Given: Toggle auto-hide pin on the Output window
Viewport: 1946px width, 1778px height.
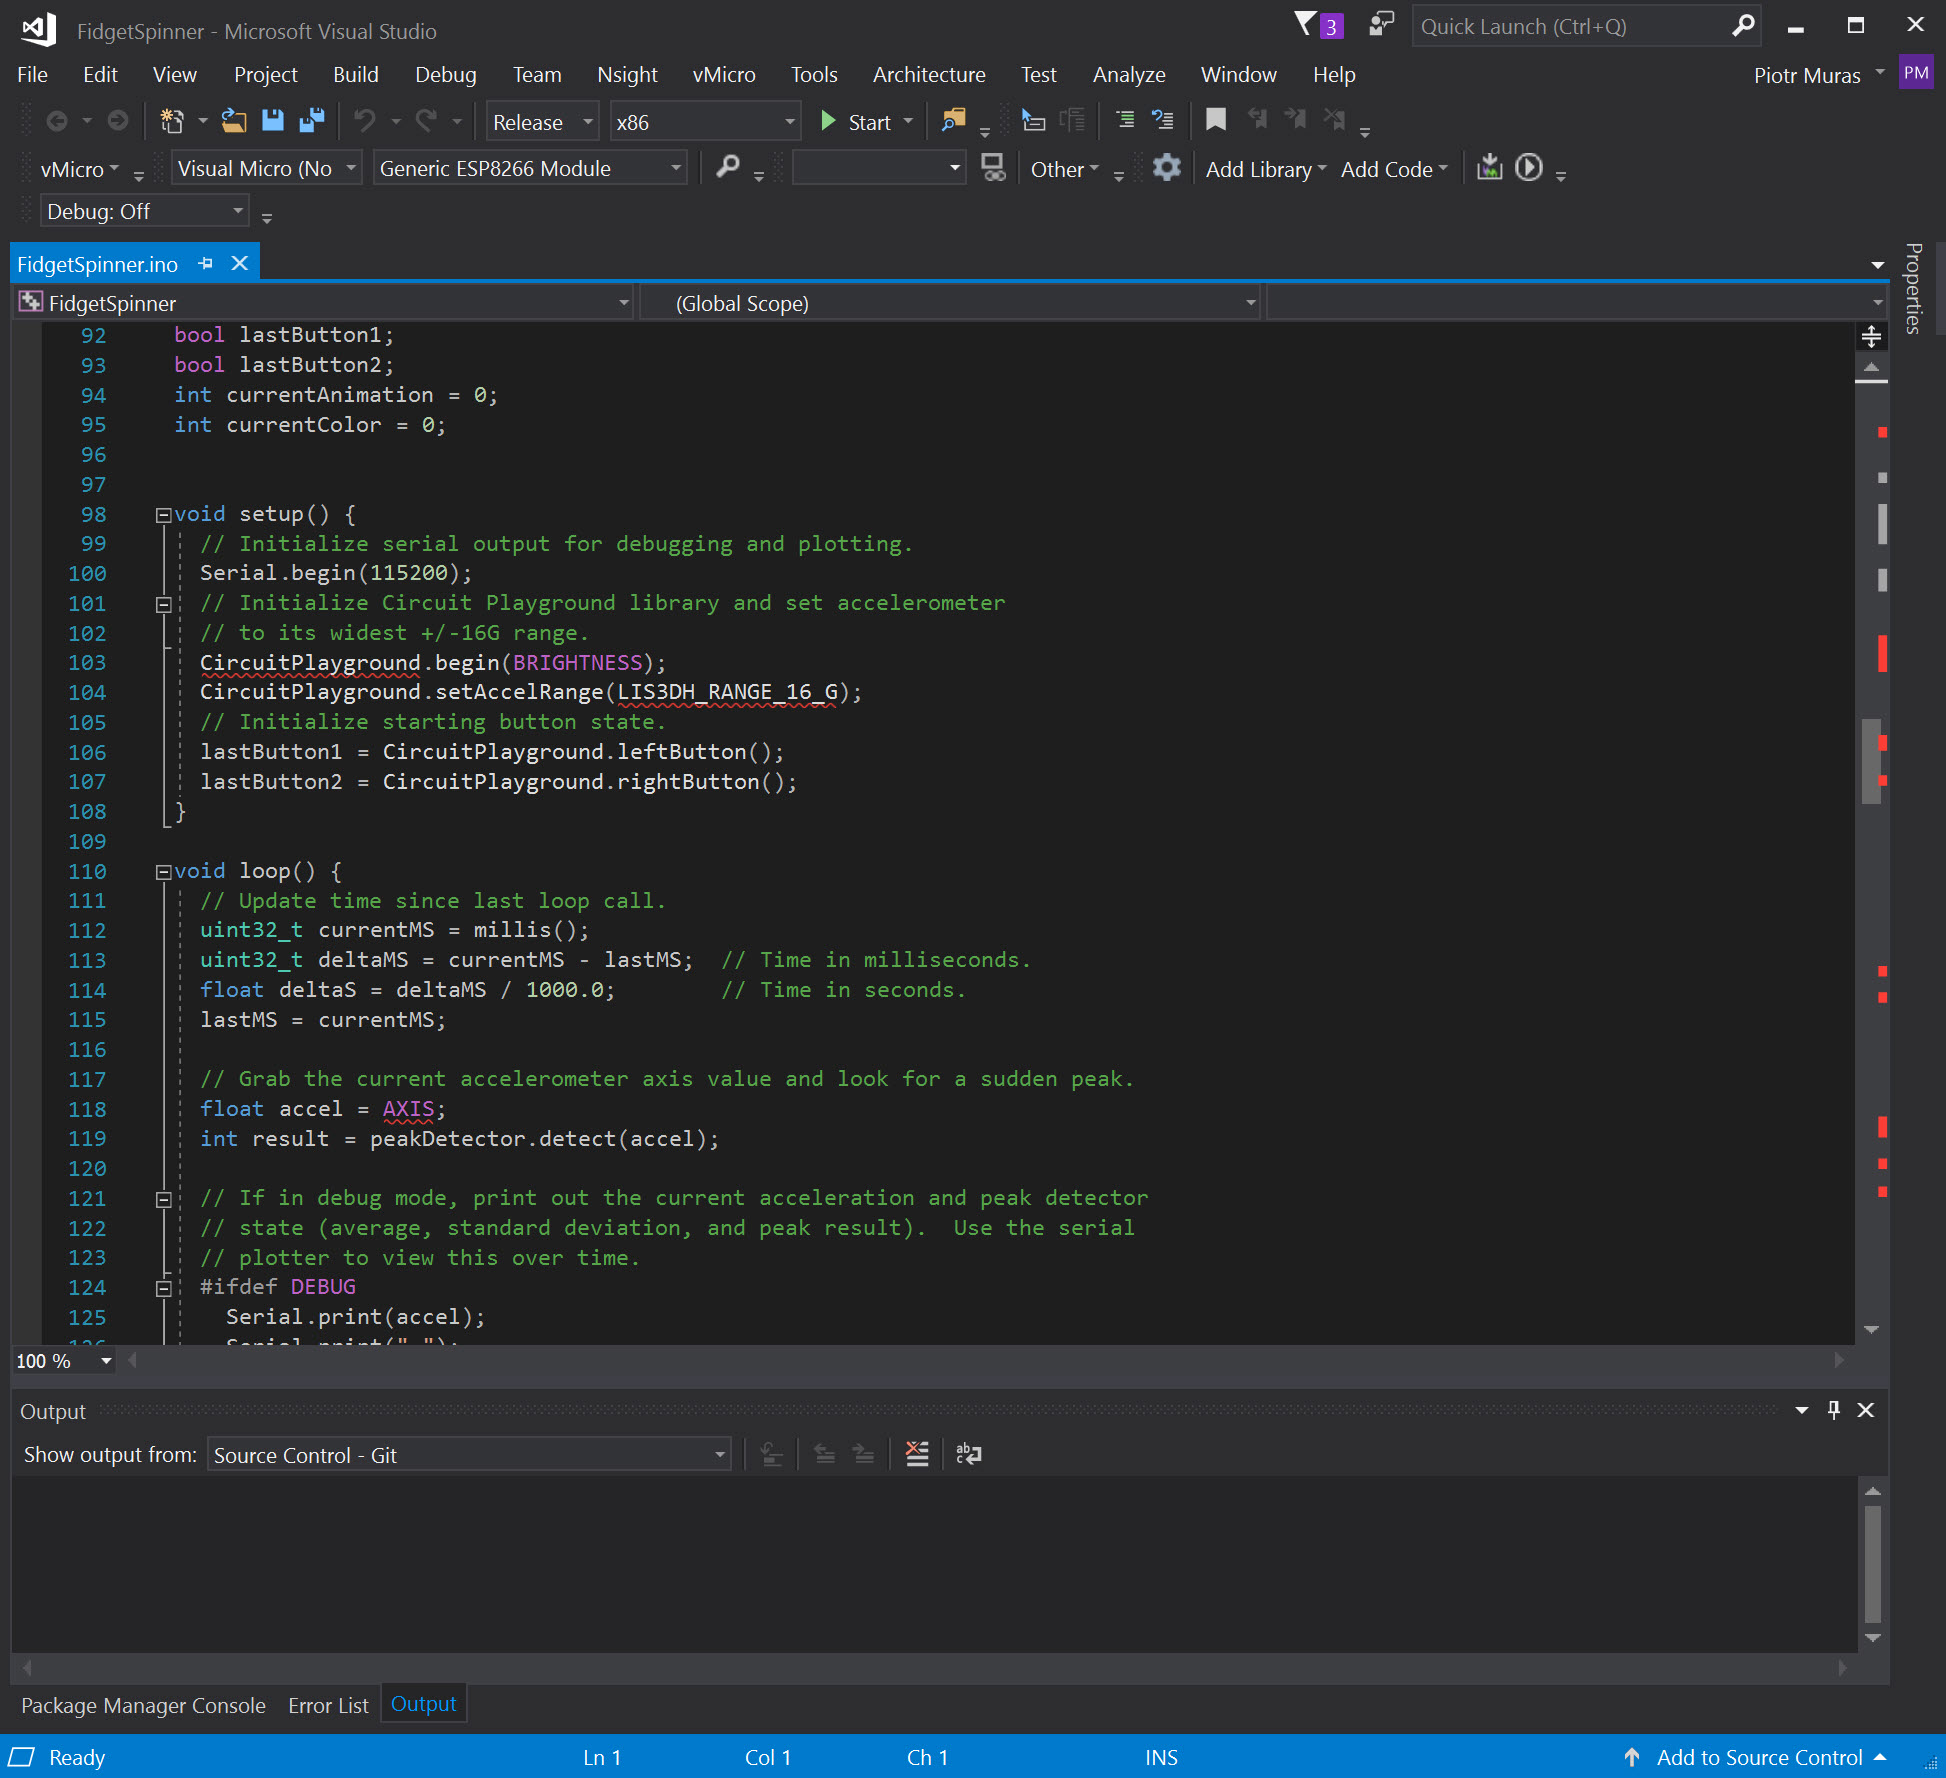Looking at the screenshot, I should click(x=1834, y=1410).
